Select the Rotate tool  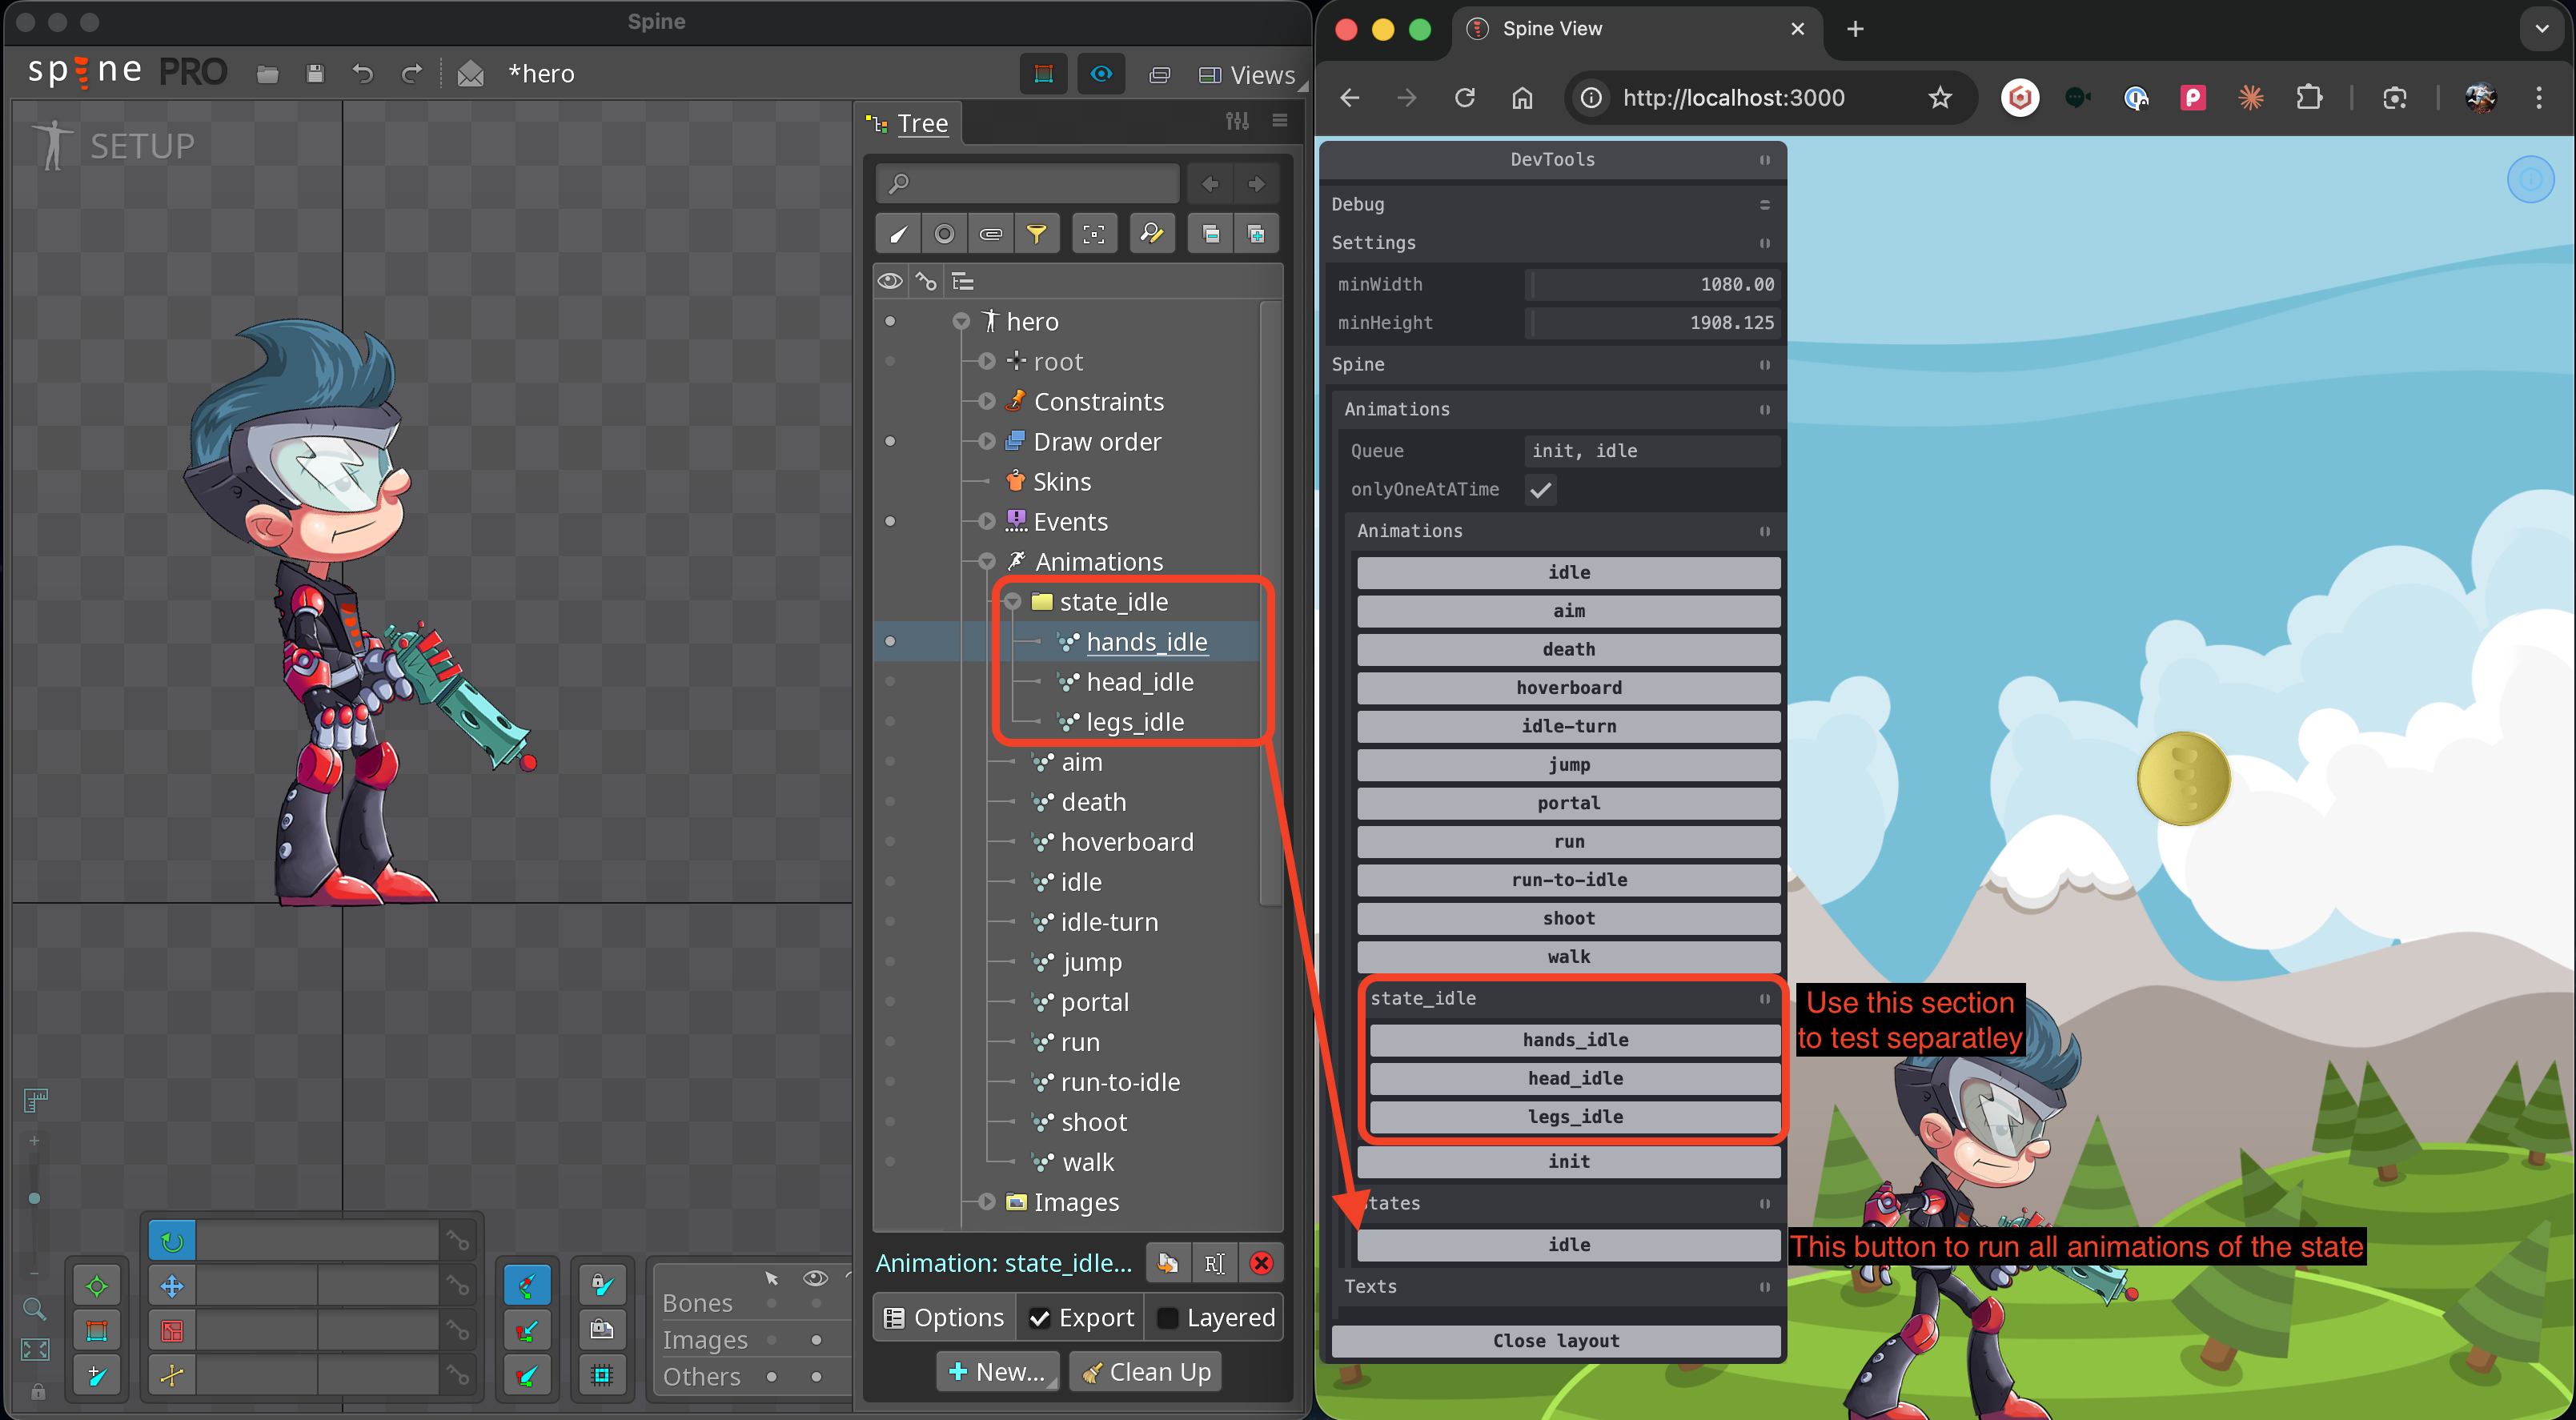coord(172,1241)
